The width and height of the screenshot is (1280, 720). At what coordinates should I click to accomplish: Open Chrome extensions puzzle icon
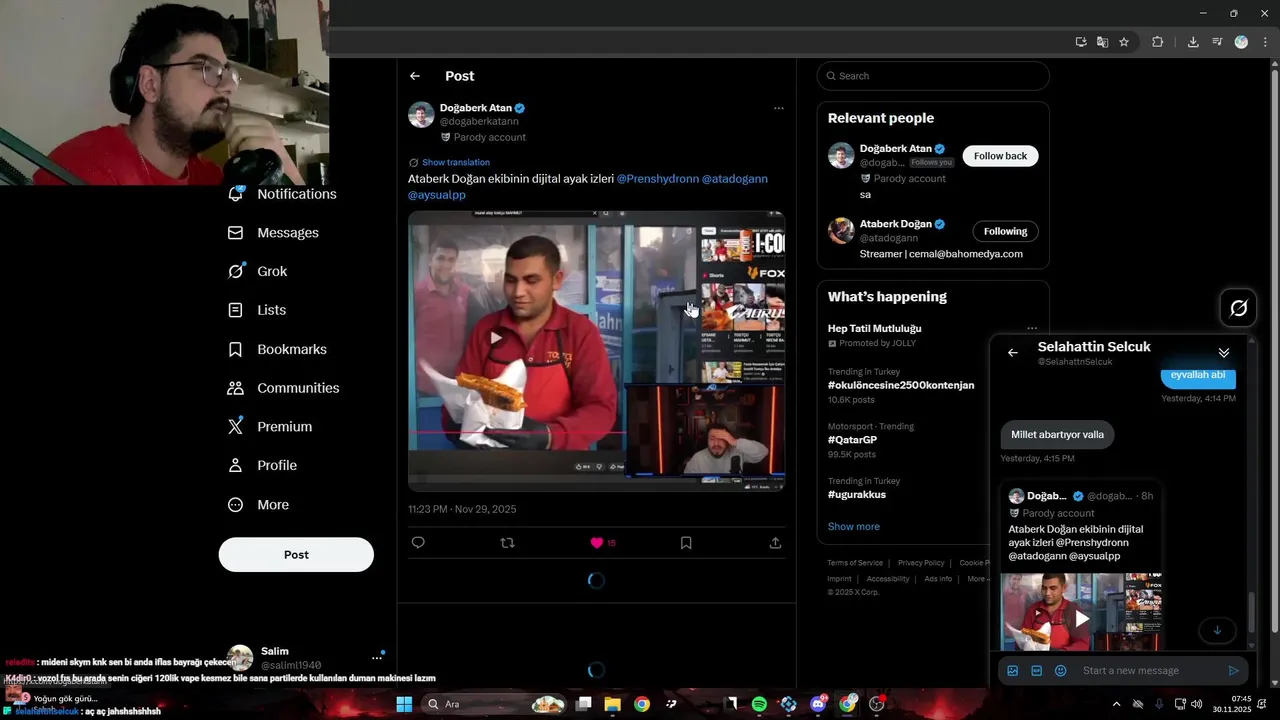point(1158,42)
